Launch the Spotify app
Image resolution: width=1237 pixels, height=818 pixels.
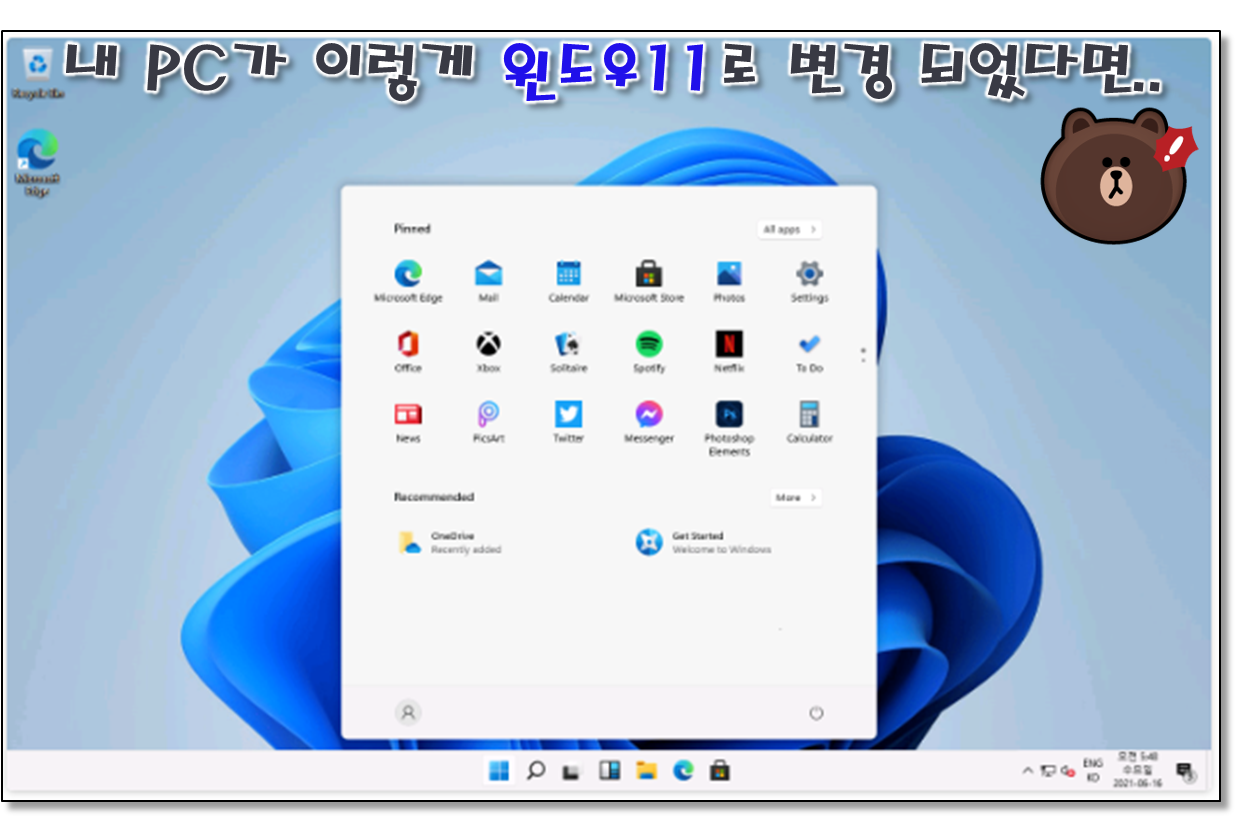coord(649,345)
